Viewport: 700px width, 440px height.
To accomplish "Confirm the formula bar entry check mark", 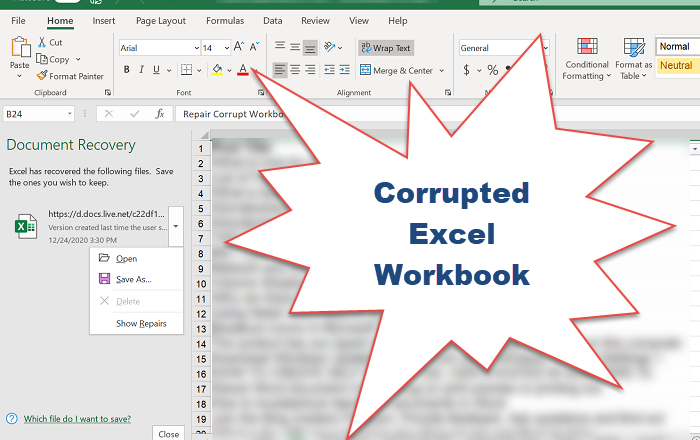I will 134,114.
